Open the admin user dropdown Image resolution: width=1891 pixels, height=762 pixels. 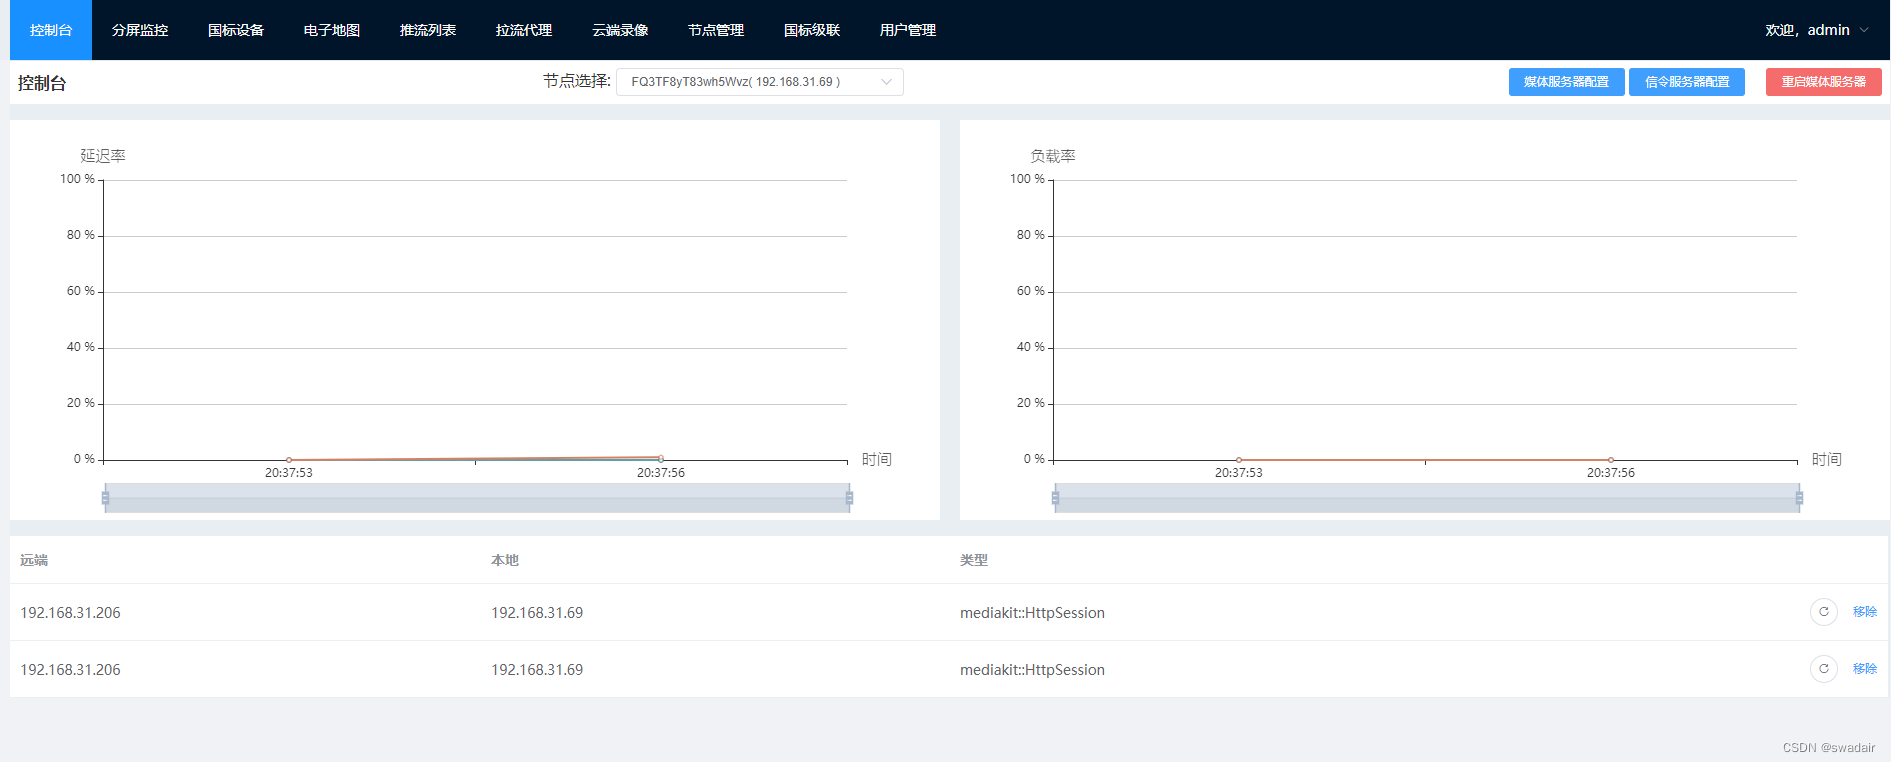pos(1817,30)
